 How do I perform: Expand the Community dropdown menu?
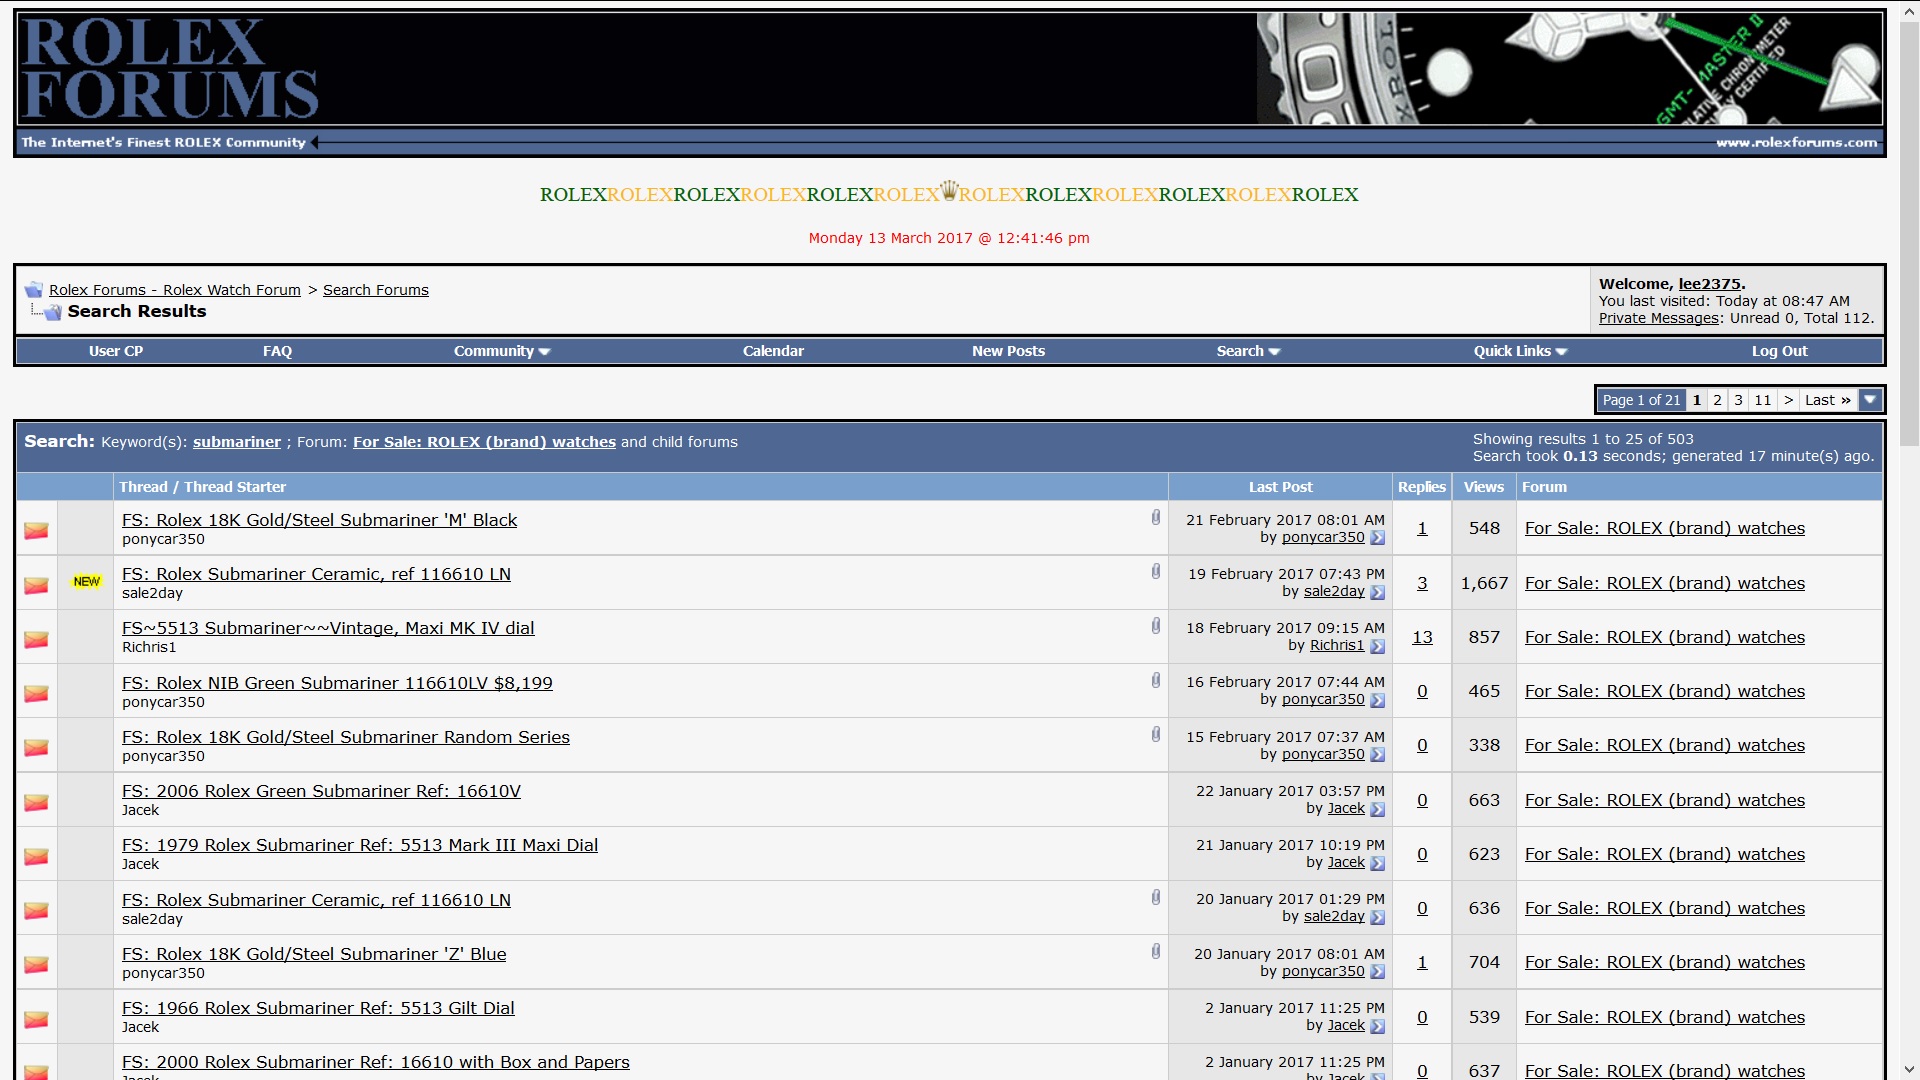[x=502, y=351]
